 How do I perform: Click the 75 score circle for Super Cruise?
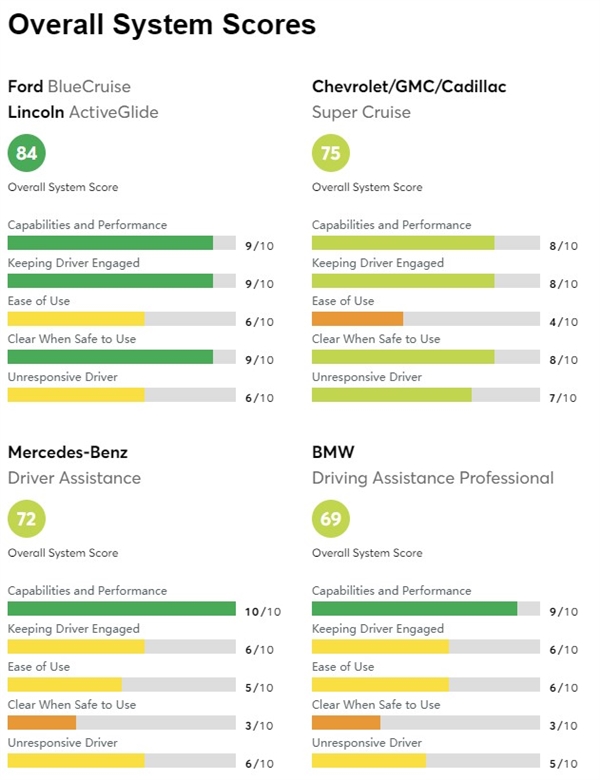click(331, 153)
